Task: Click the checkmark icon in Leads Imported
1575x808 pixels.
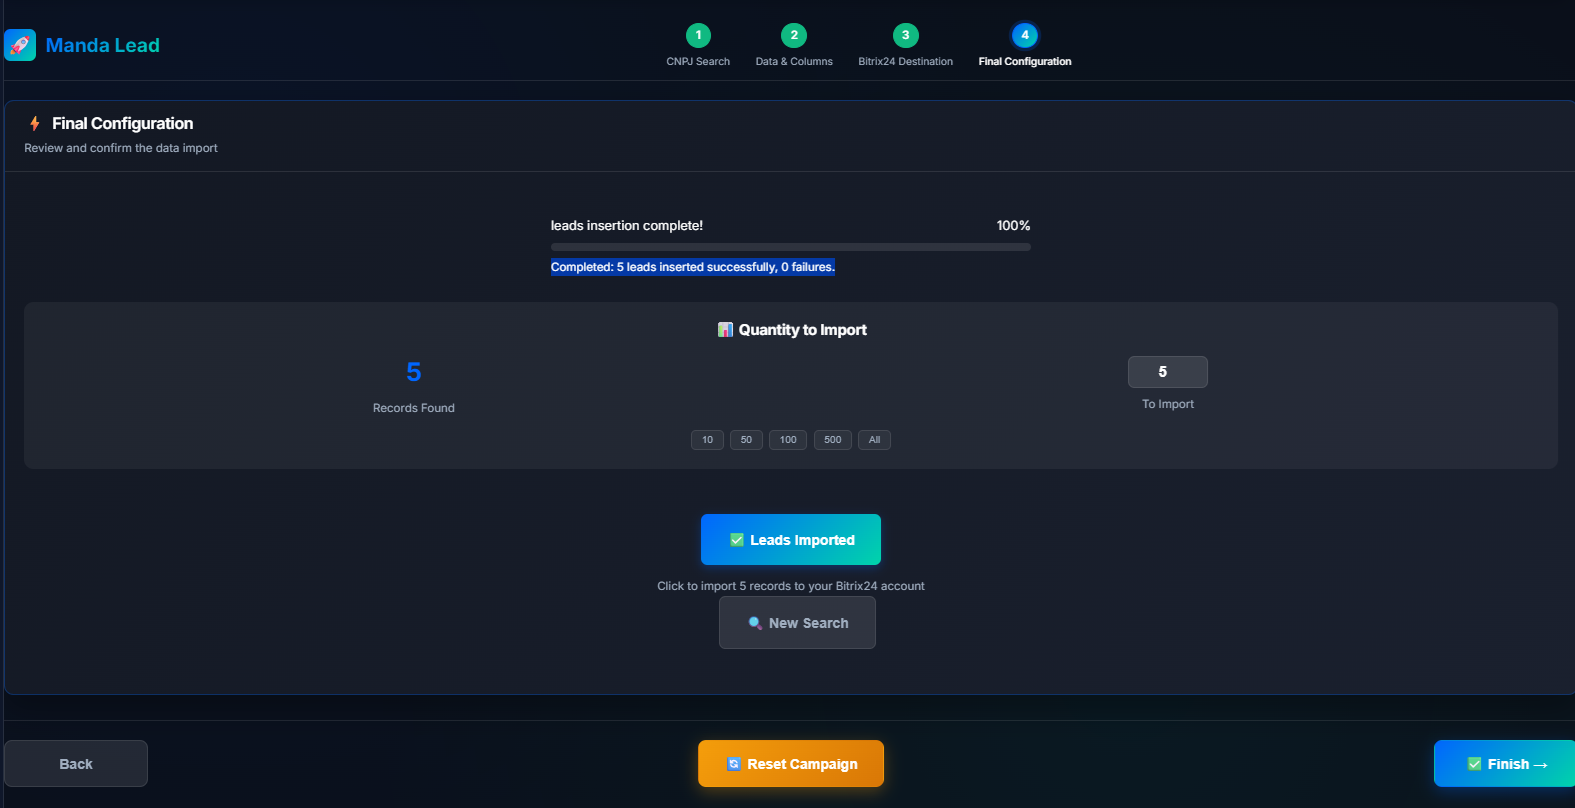Action: click(x=737, y=540)
